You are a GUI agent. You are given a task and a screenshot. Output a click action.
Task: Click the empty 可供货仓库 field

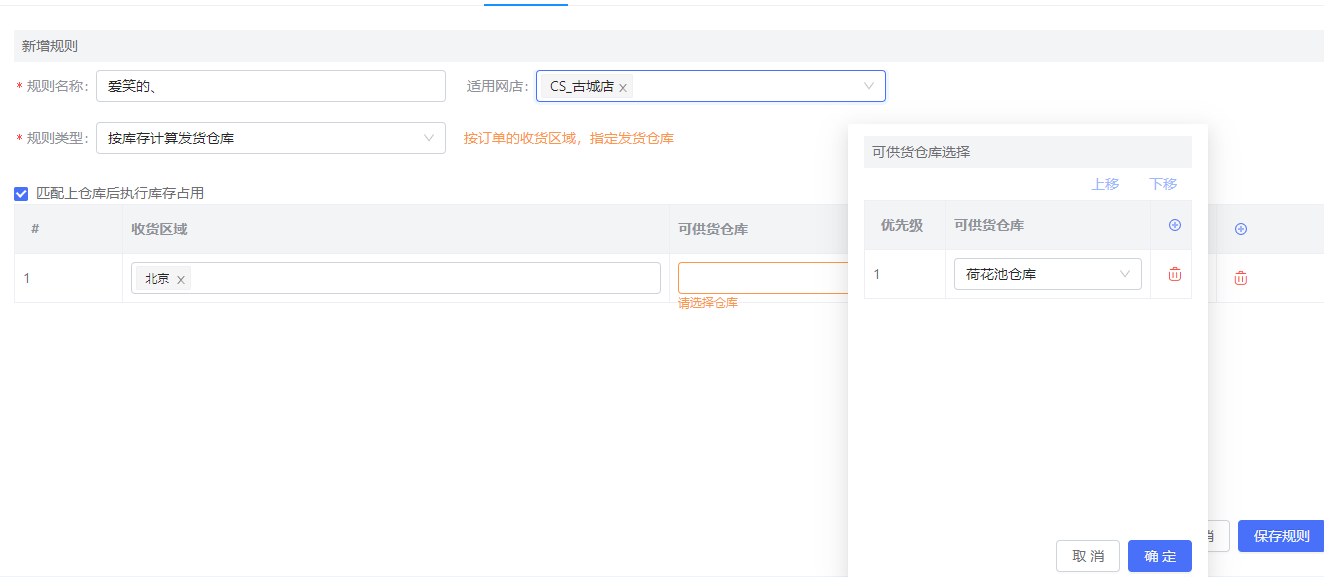click(763, 278)
